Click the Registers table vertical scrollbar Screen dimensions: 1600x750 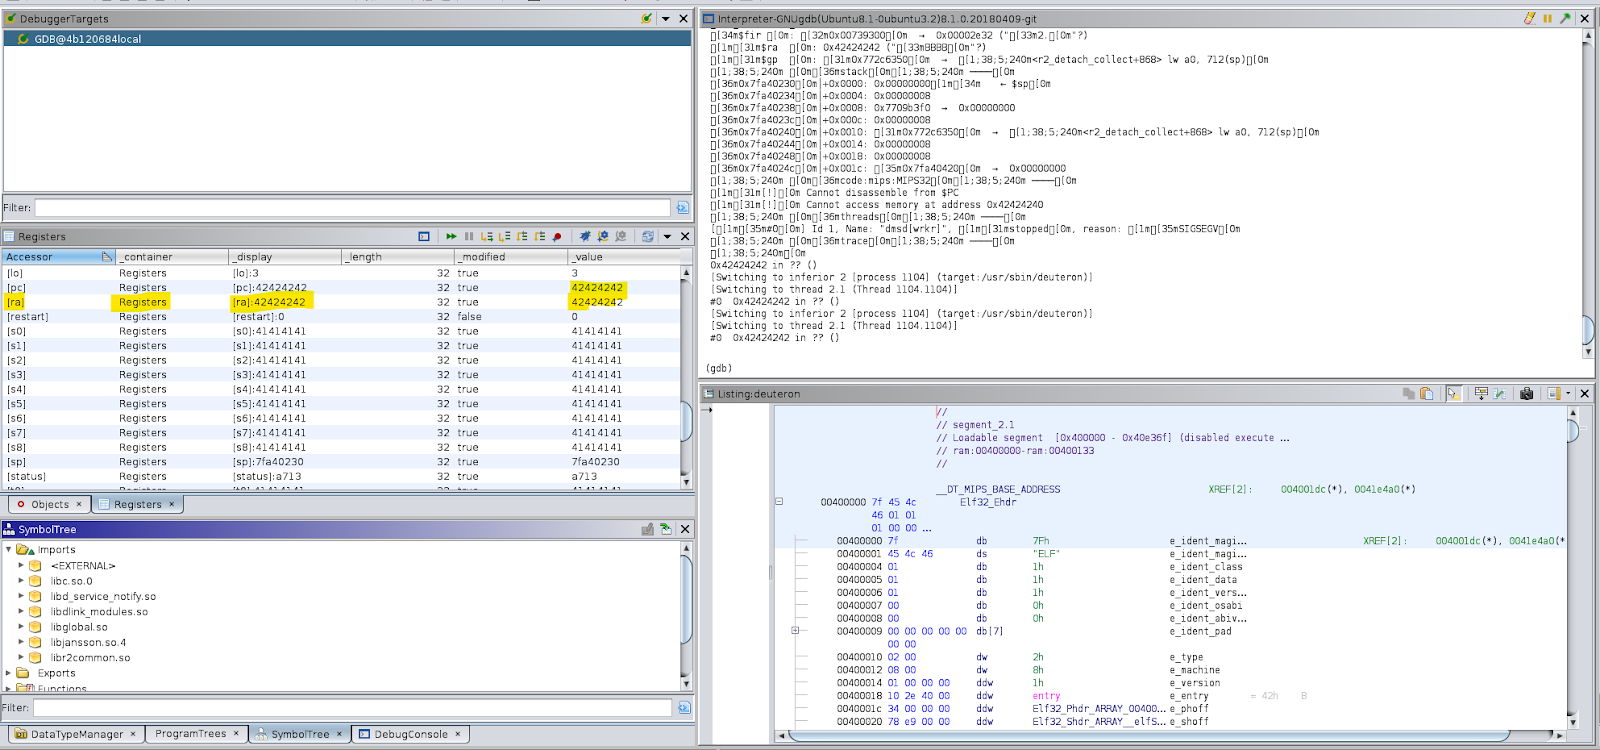(686, 420)
